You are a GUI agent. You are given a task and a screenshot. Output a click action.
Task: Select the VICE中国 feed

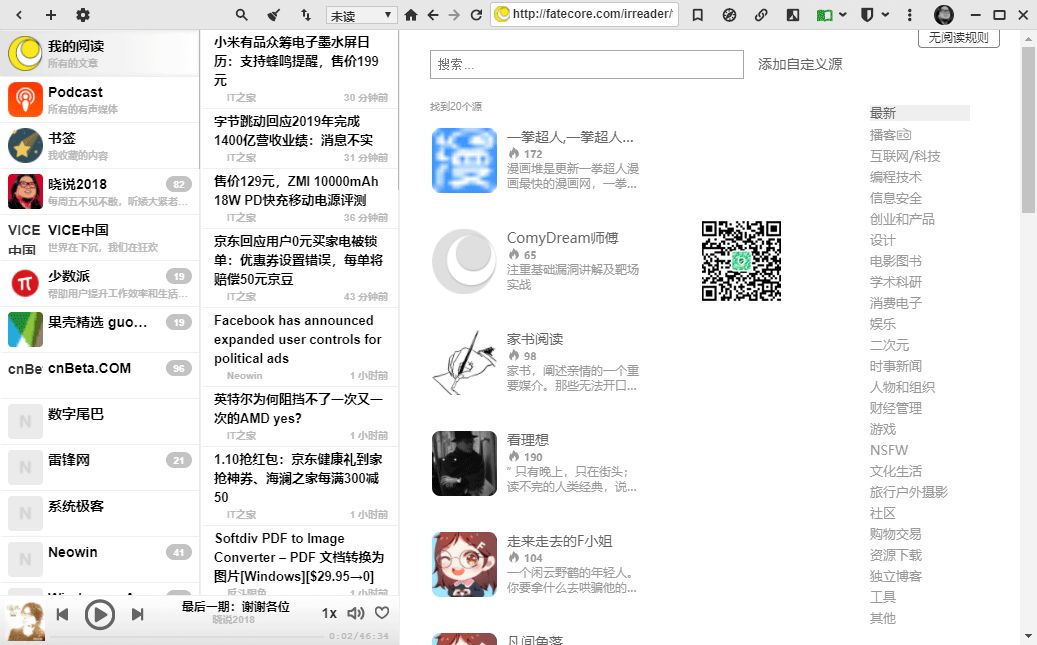[99, 237]
